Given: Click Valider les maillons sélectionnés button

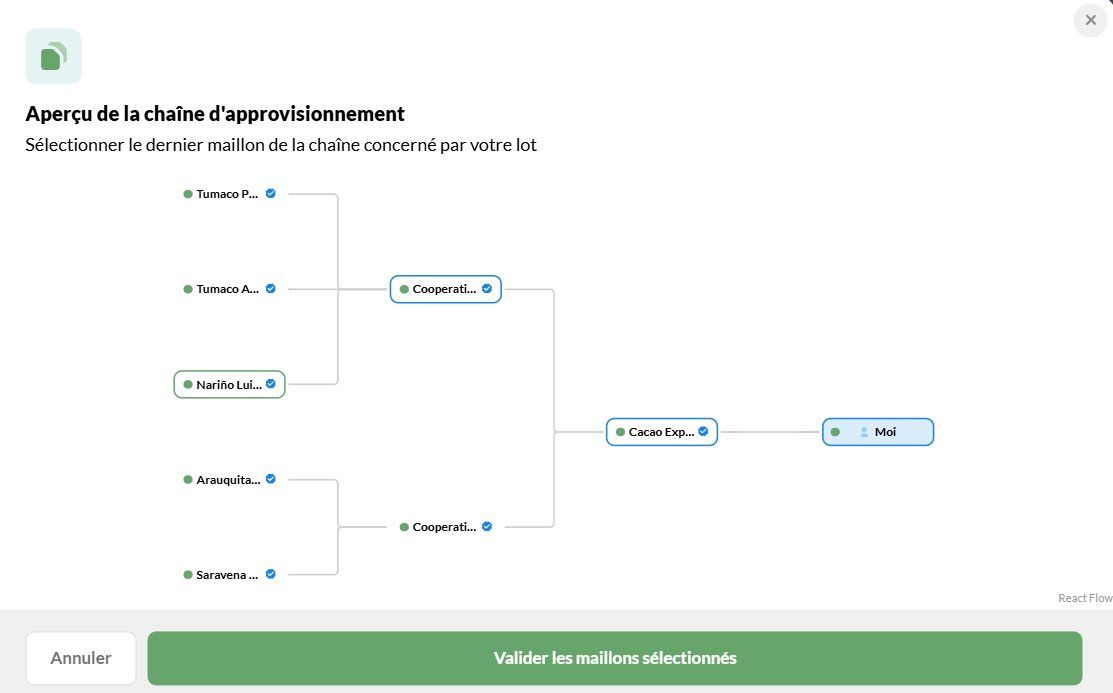Looking at the screenshot, I should point(615,658).
